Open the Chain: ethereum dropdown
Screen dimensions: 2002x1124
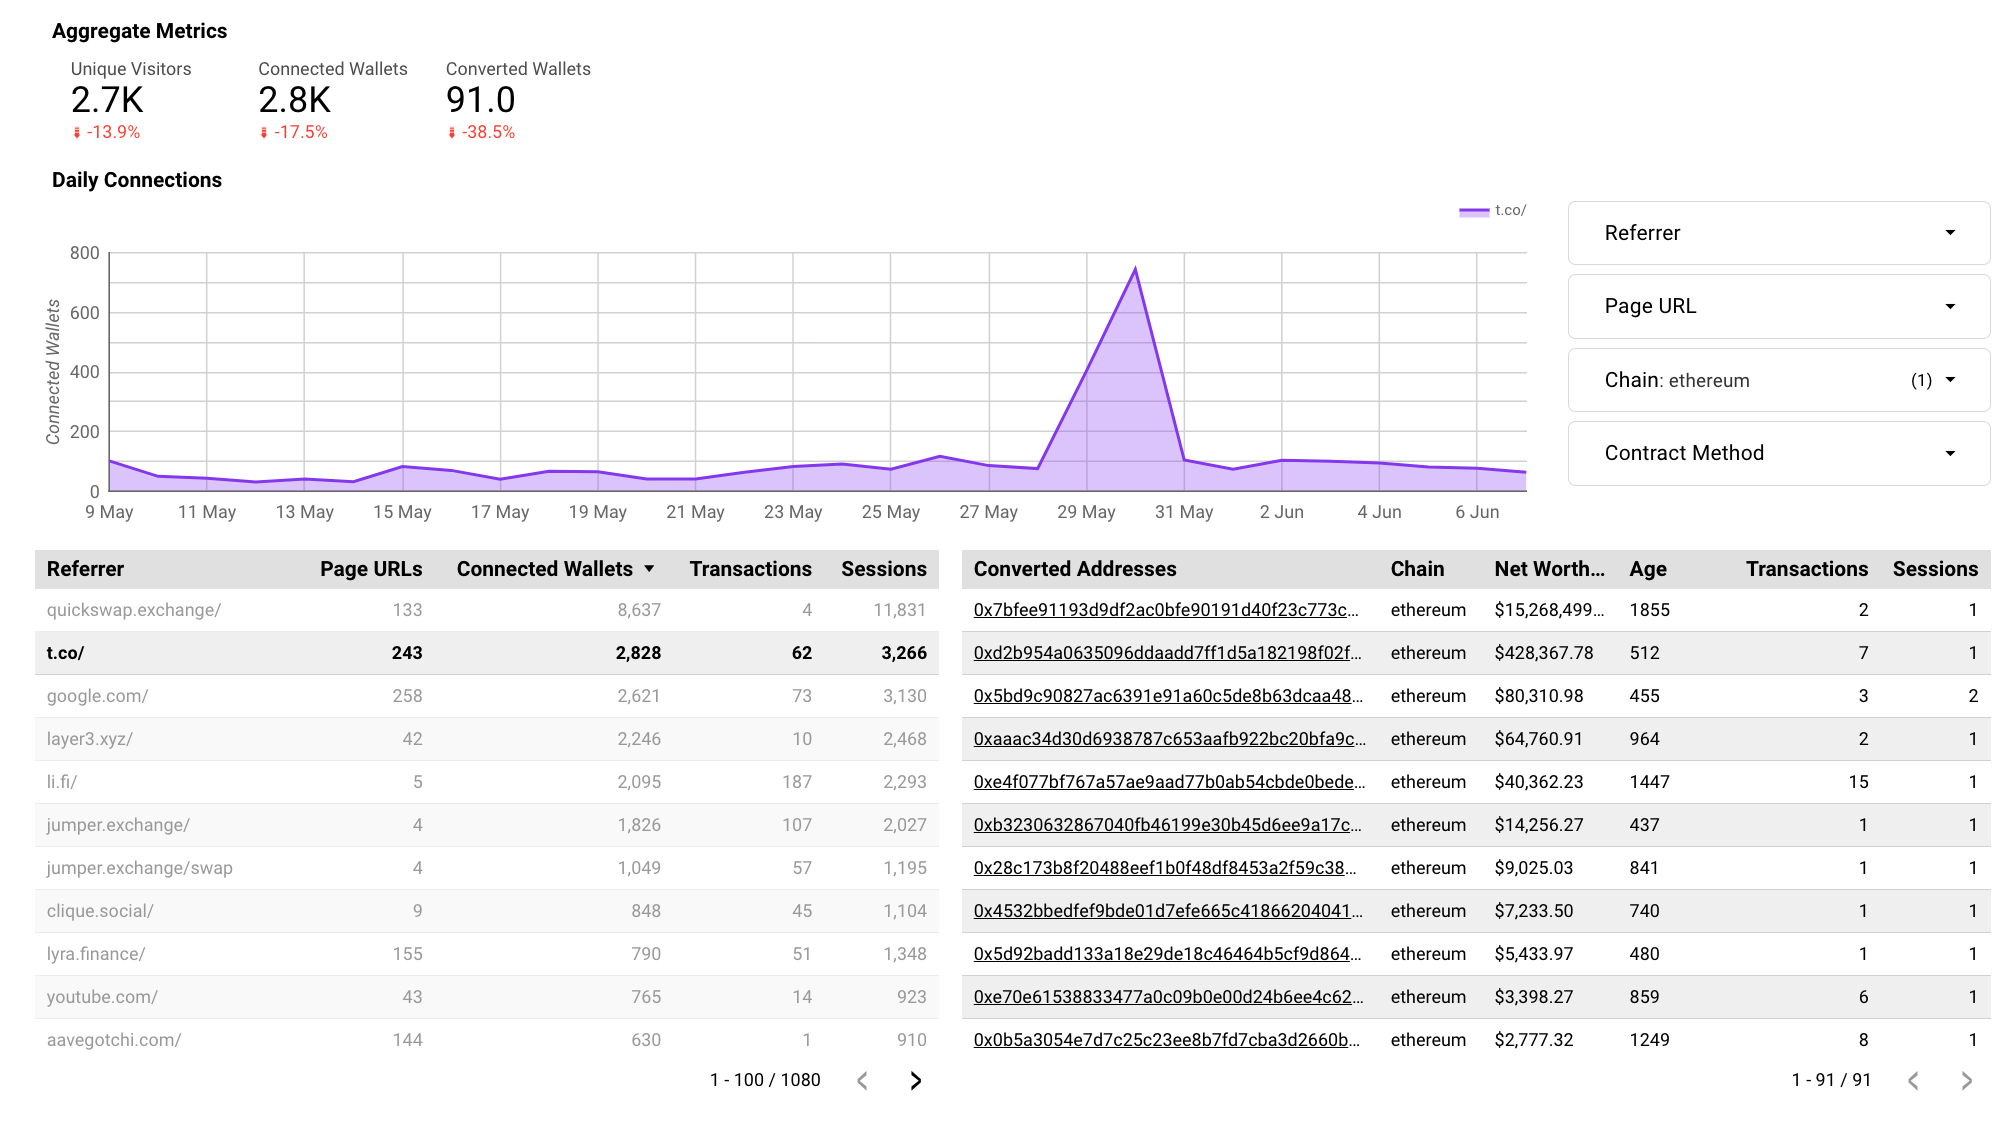[1778, 380]
